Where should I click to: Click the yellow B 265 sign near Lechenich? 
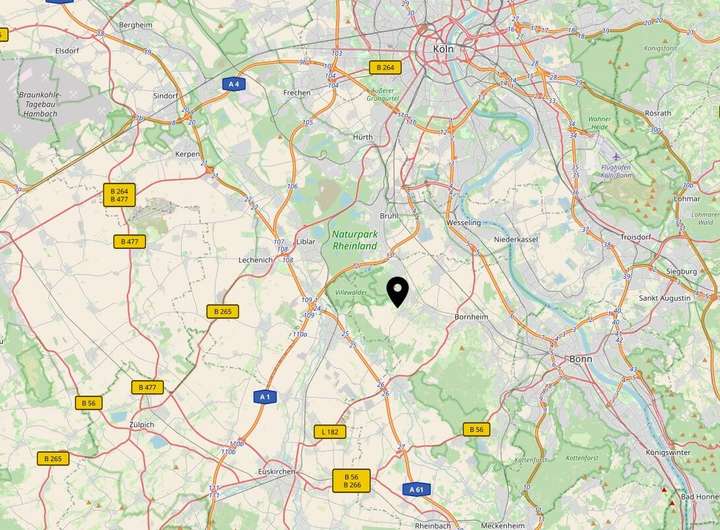pos(223,311)
